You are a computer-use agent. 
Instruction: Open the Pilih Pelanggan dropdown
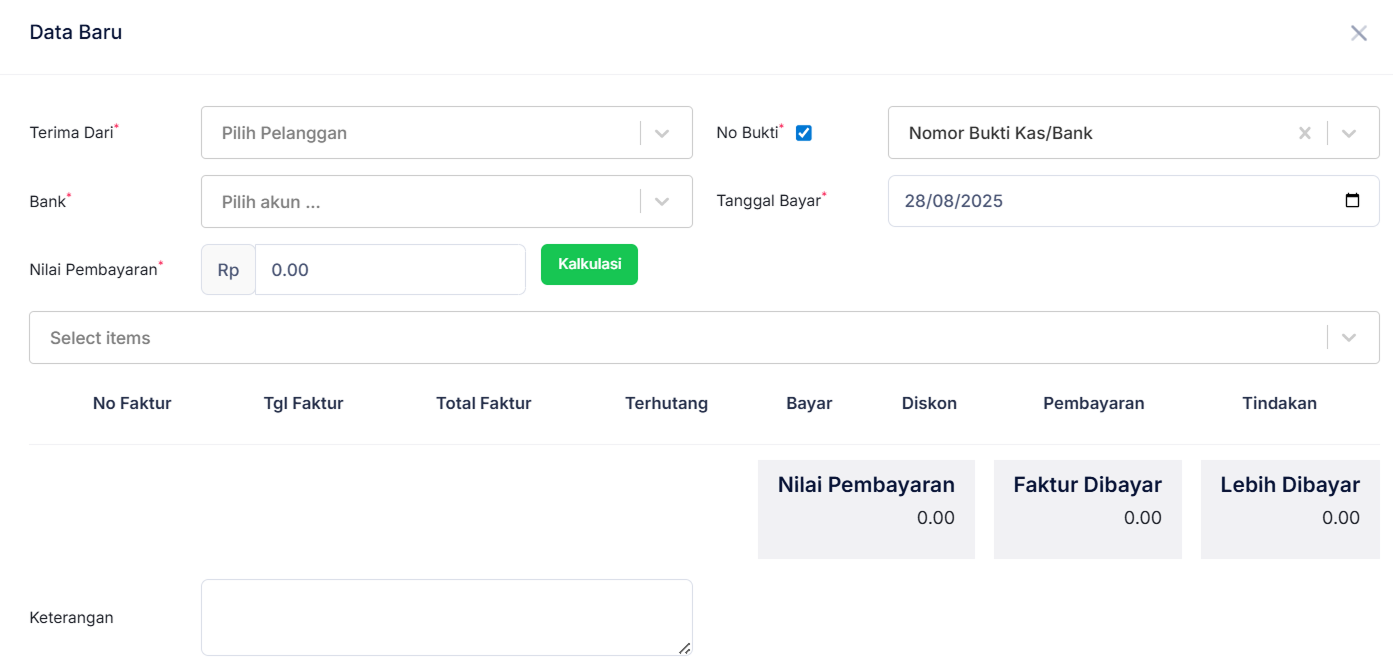click(446, 132)
